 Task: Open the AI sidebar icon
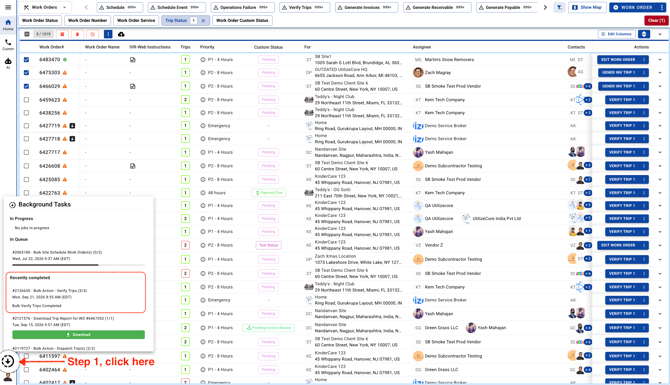(8, 63)
